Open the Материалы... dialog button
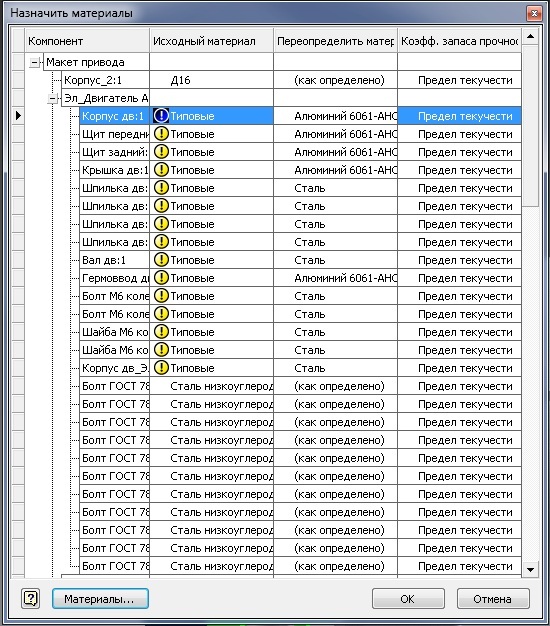 coord(100,598)
